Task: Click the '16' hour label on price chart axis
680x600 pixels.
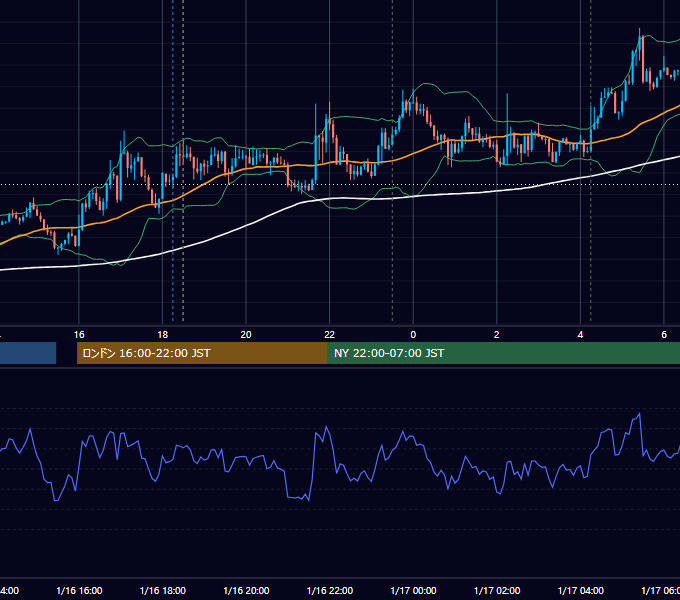Action: (x=79, y=335)
